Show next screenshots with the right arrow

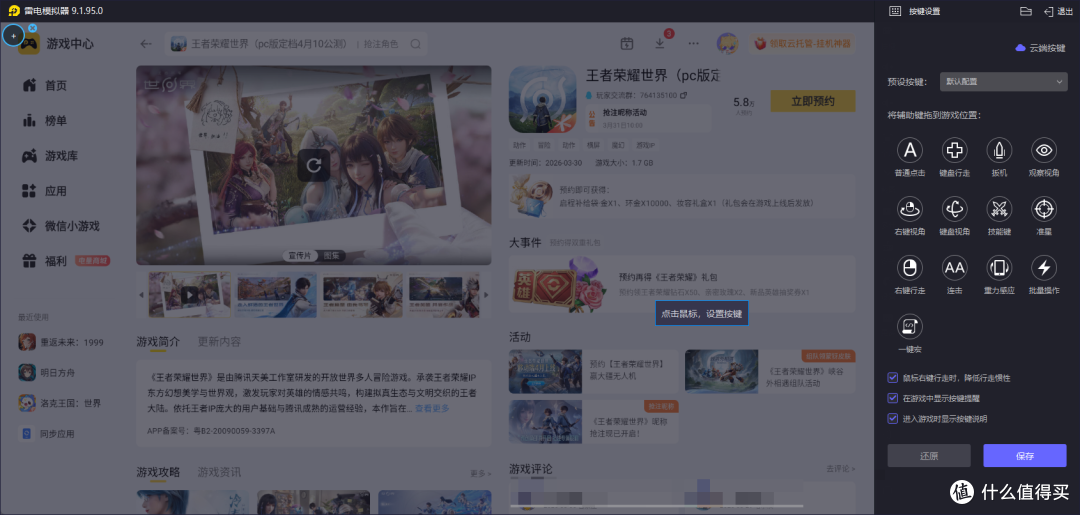click(486, 295)
